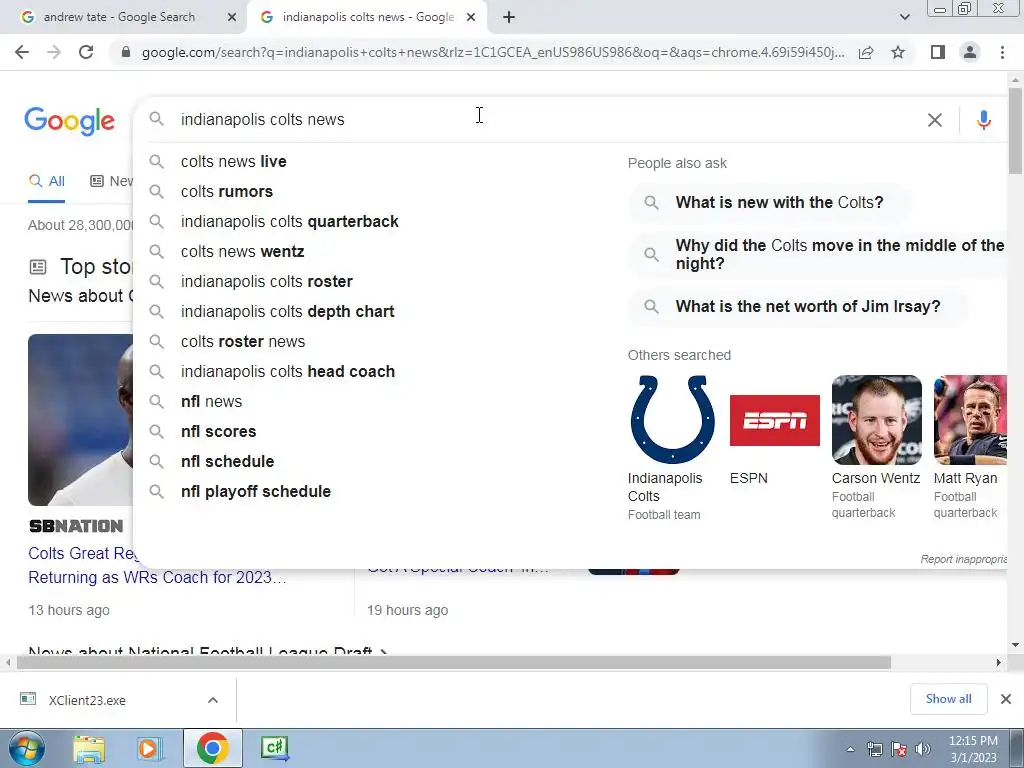The height and width of the screenshot is (768, 1024).
Task: Open a new browser tab
Action: (509, 18)
